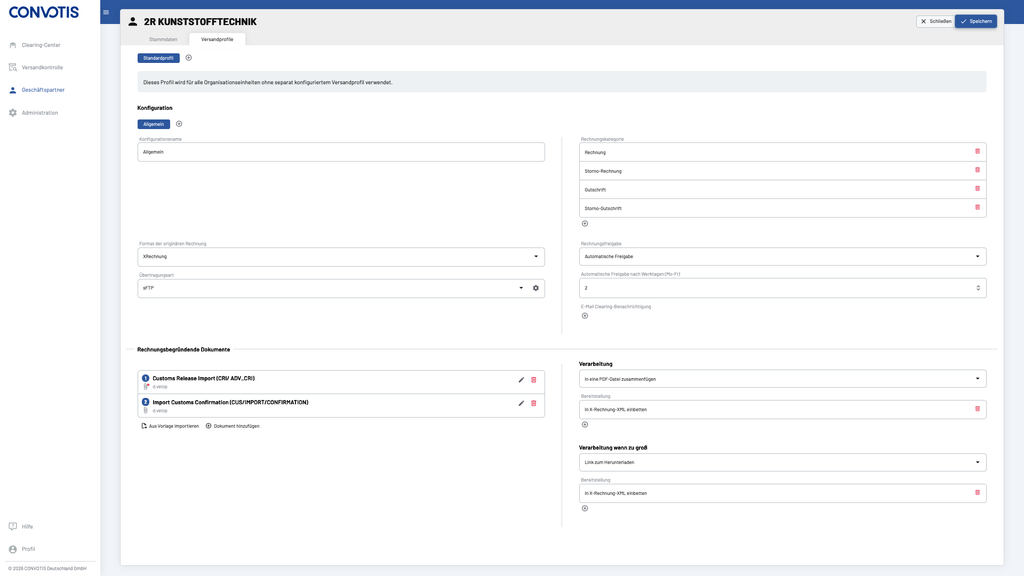Add an E-Mail Clearing-Benachrichtigung
Screen dimensions: 1024x576
585,316
